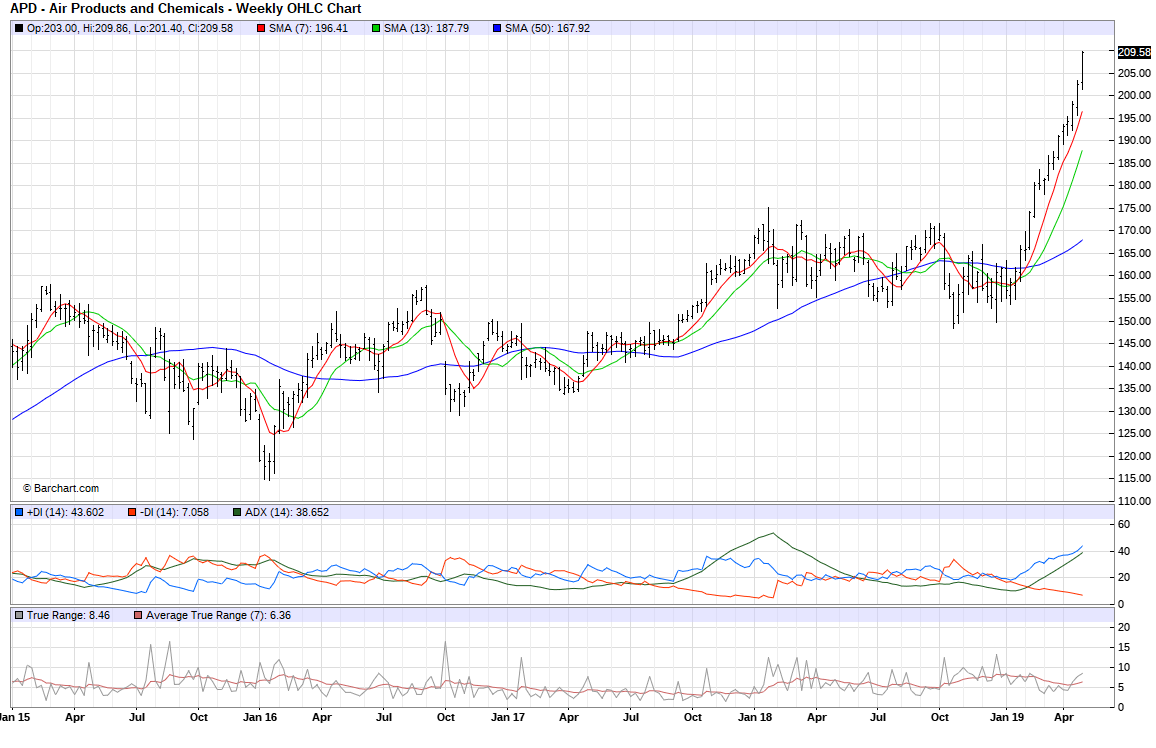Click the 'Jan 15' date axis label
This screenshot has height=748, width=1156.
click(15, 716)
